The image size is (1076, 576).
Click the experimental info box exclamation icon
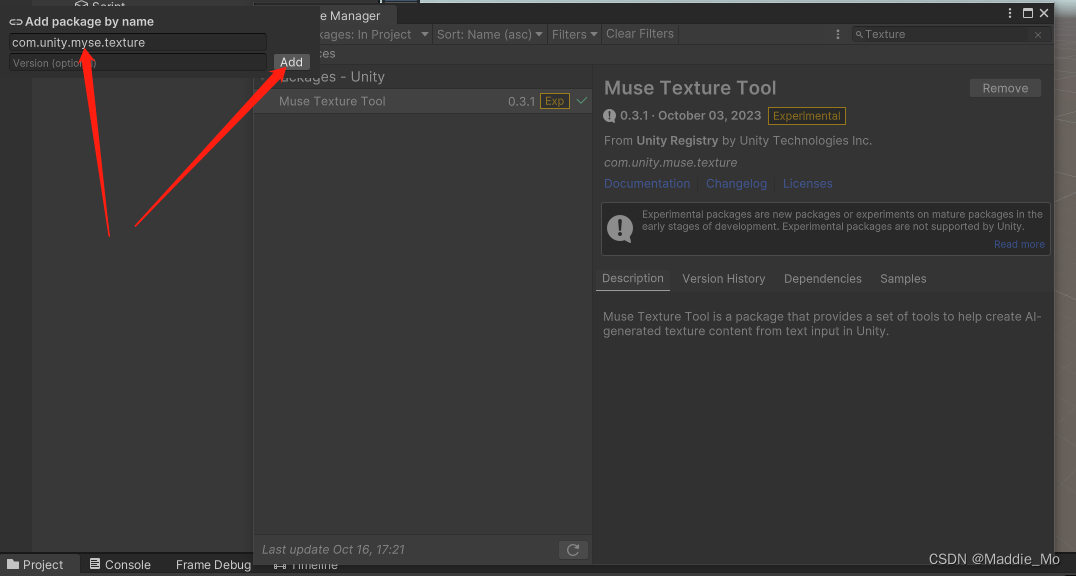click(620, 229)
